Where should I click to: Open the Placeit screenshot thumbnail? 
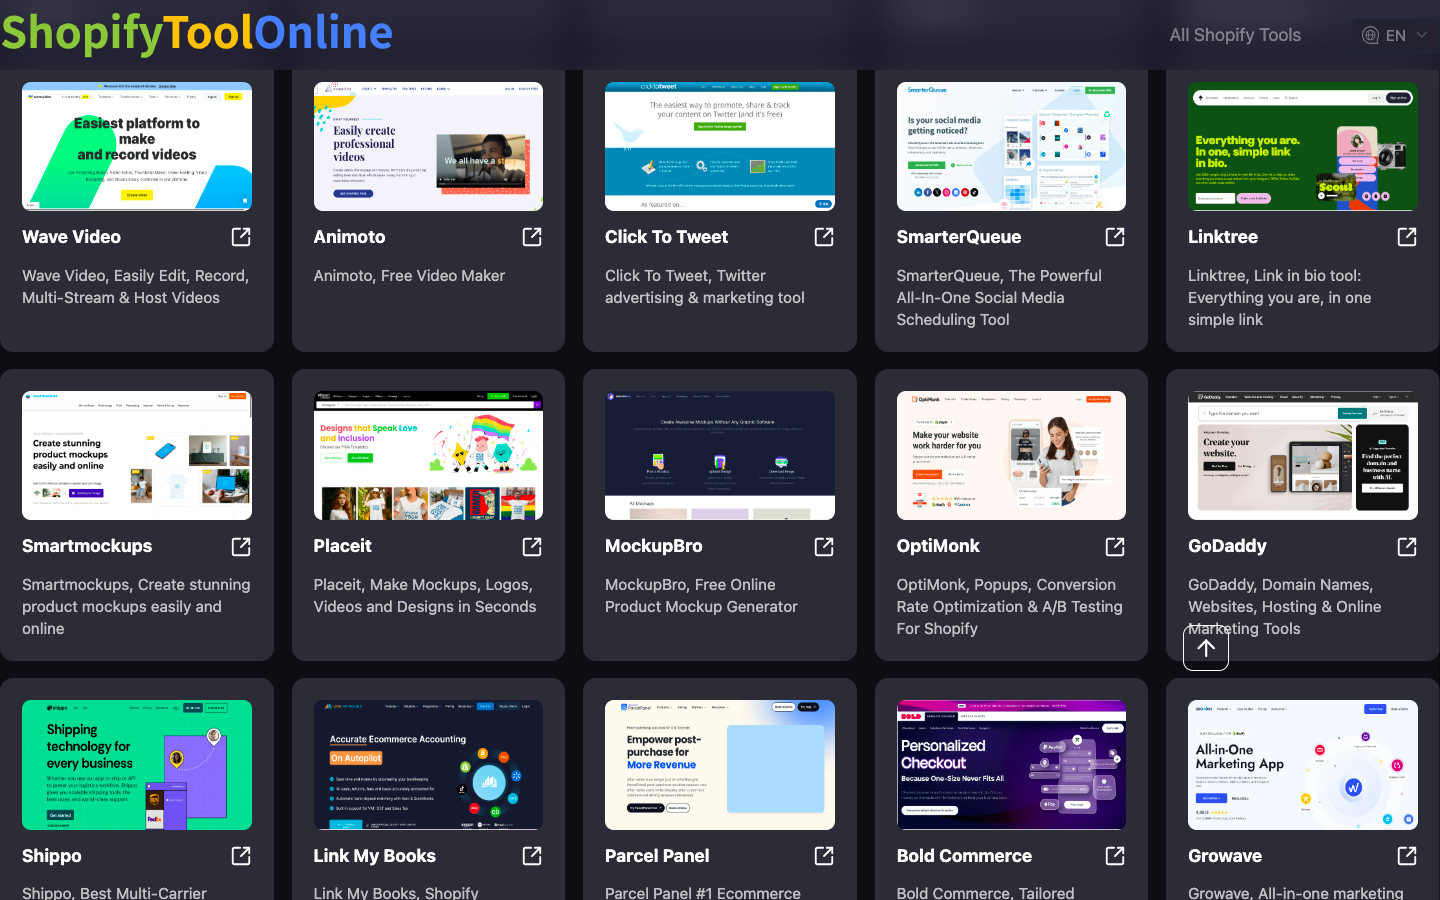428,456
